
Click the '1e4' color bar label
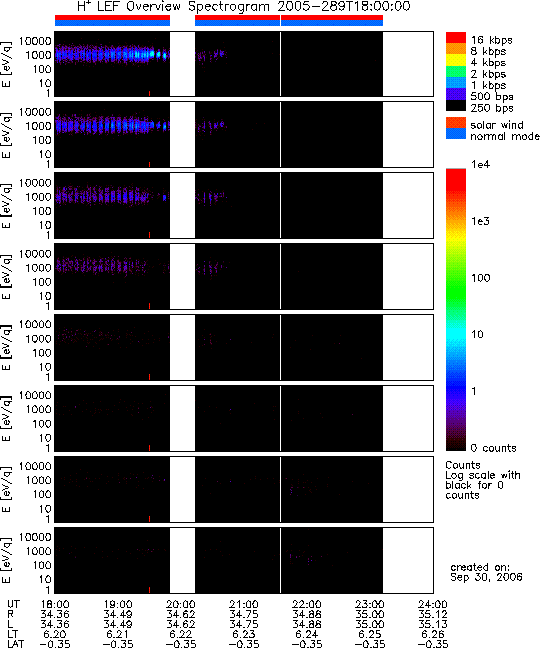481,164
